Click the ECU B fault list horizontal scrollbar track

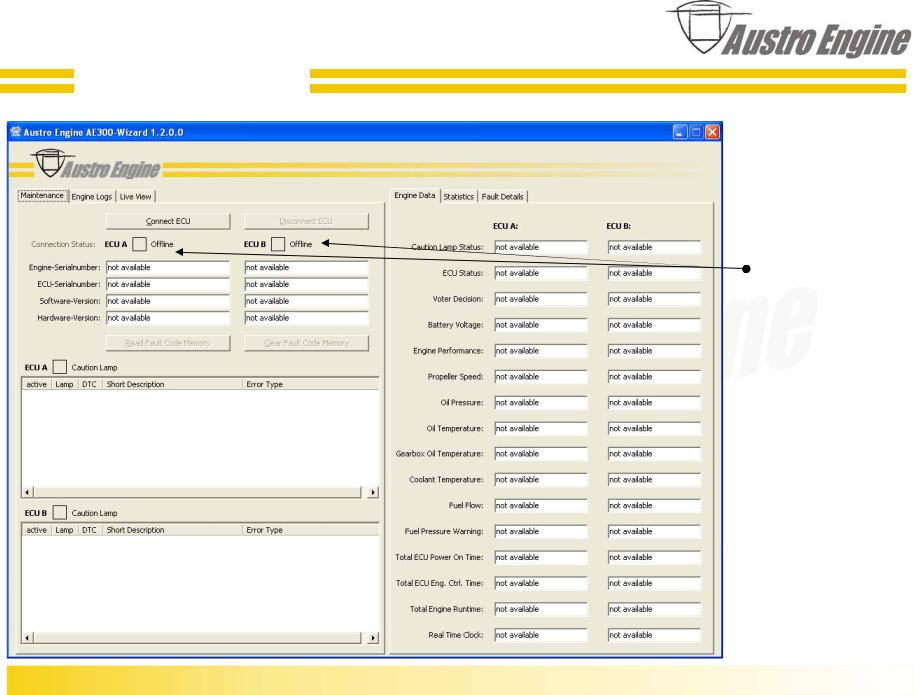pyautogui.click(x=197, y=638)
